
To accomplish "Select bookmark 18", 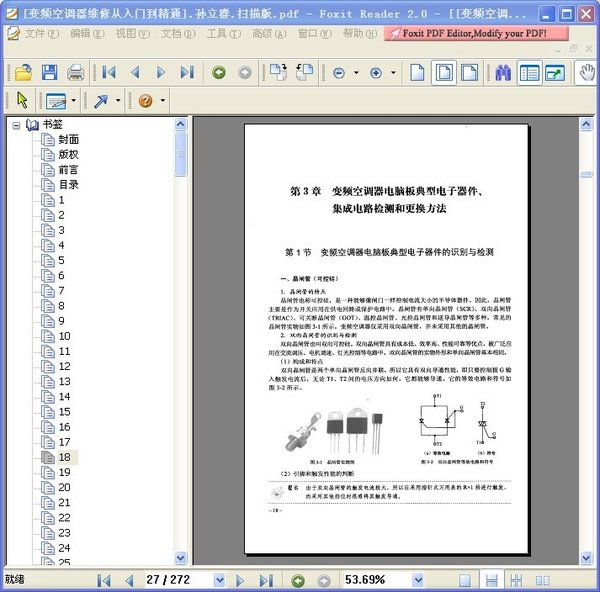I will point(65,457).
